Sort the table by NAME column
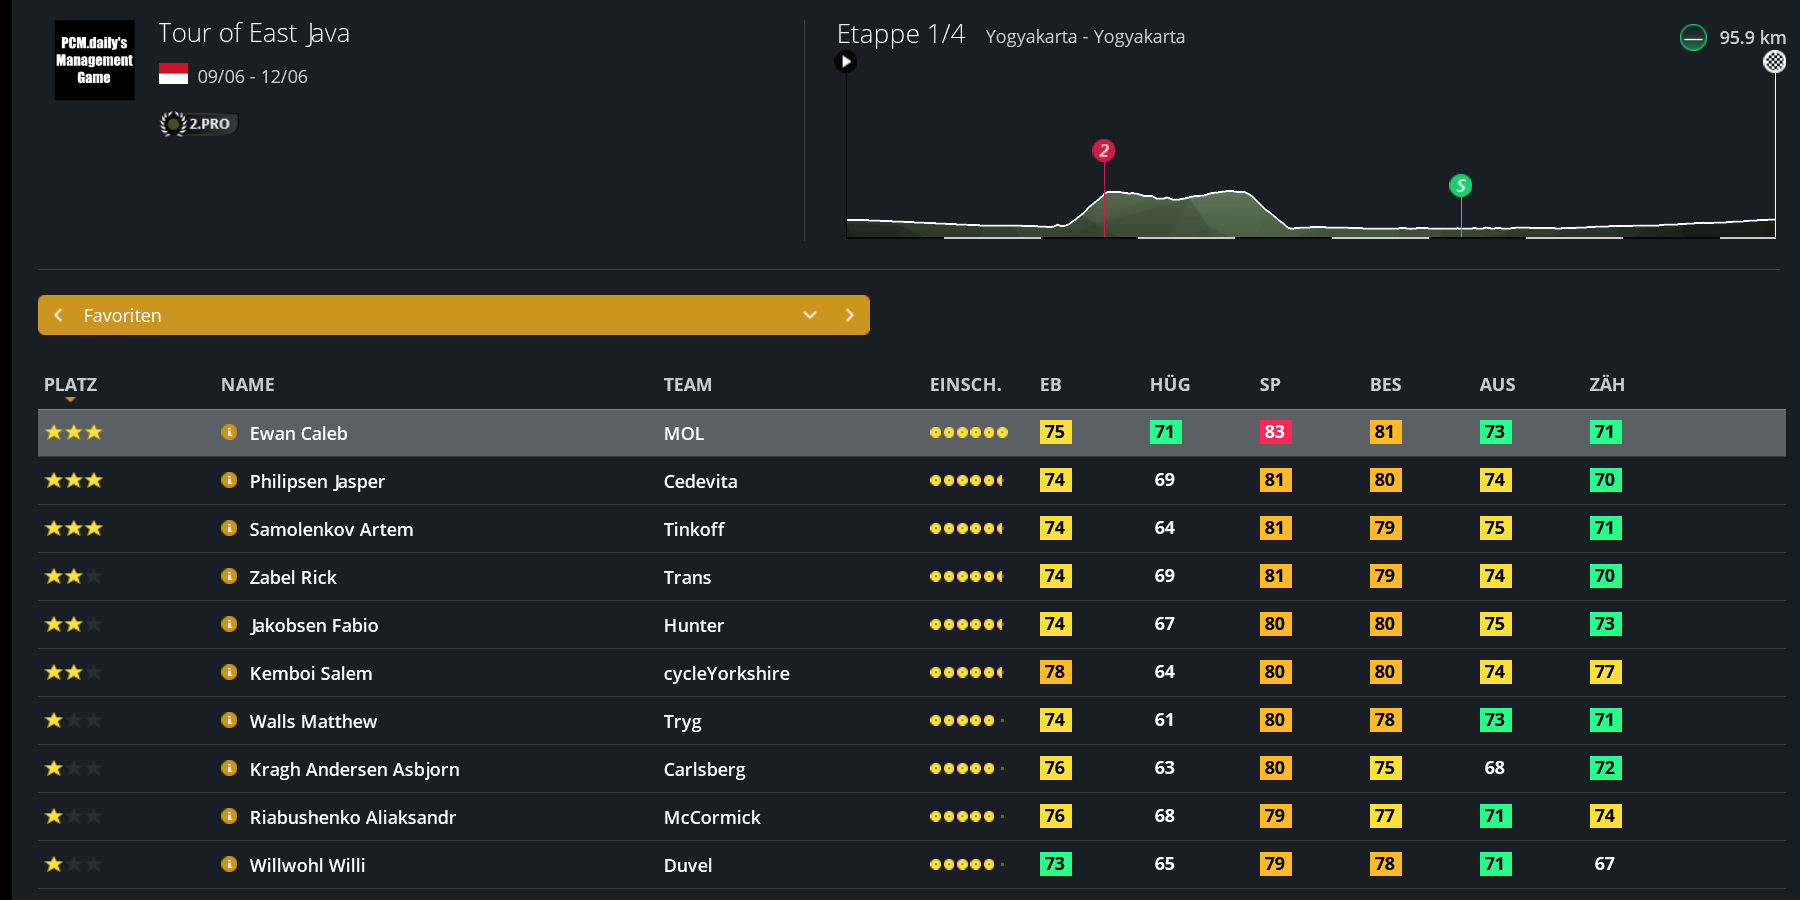Screen dimensions: 1800x900 click(247, 385)
